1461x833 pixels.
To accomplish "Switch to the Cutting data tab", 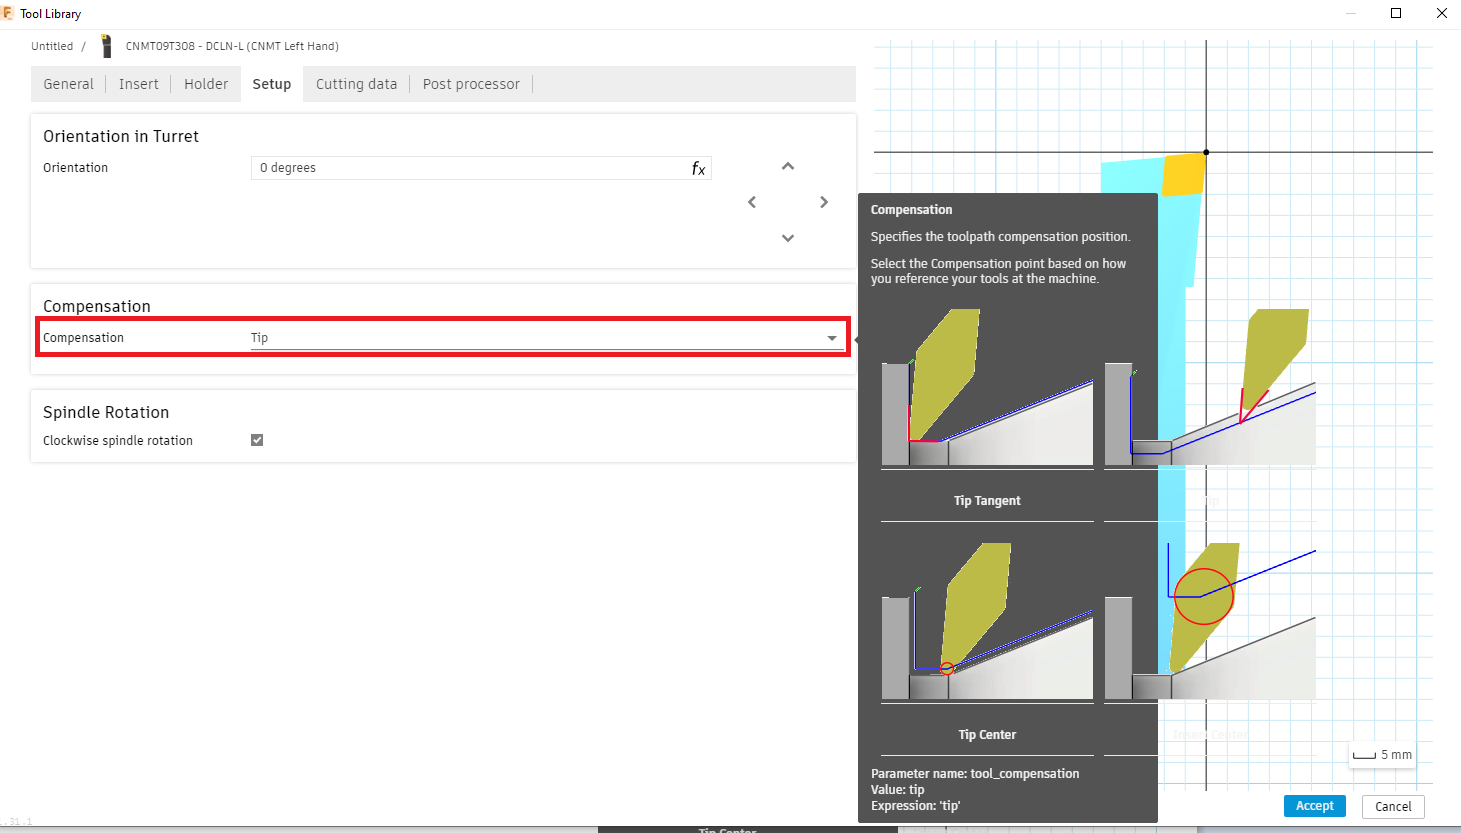I will [355, 84].
